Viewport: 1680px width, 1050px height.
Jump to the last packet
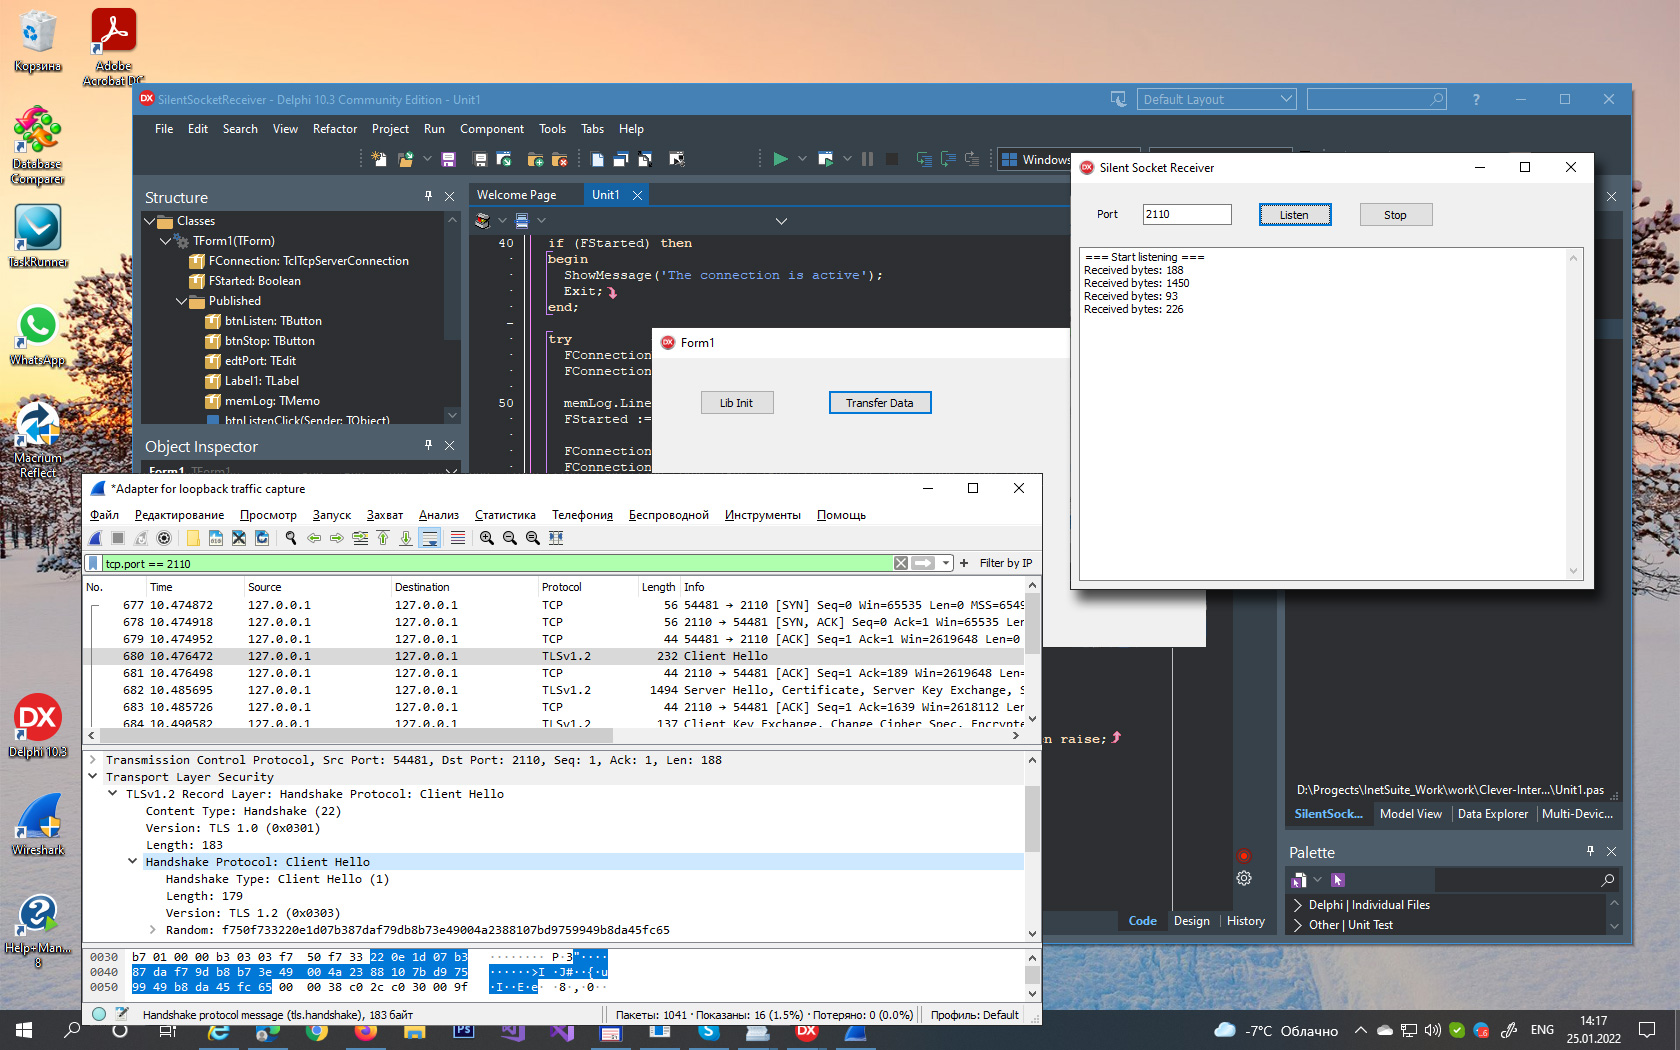406,538
